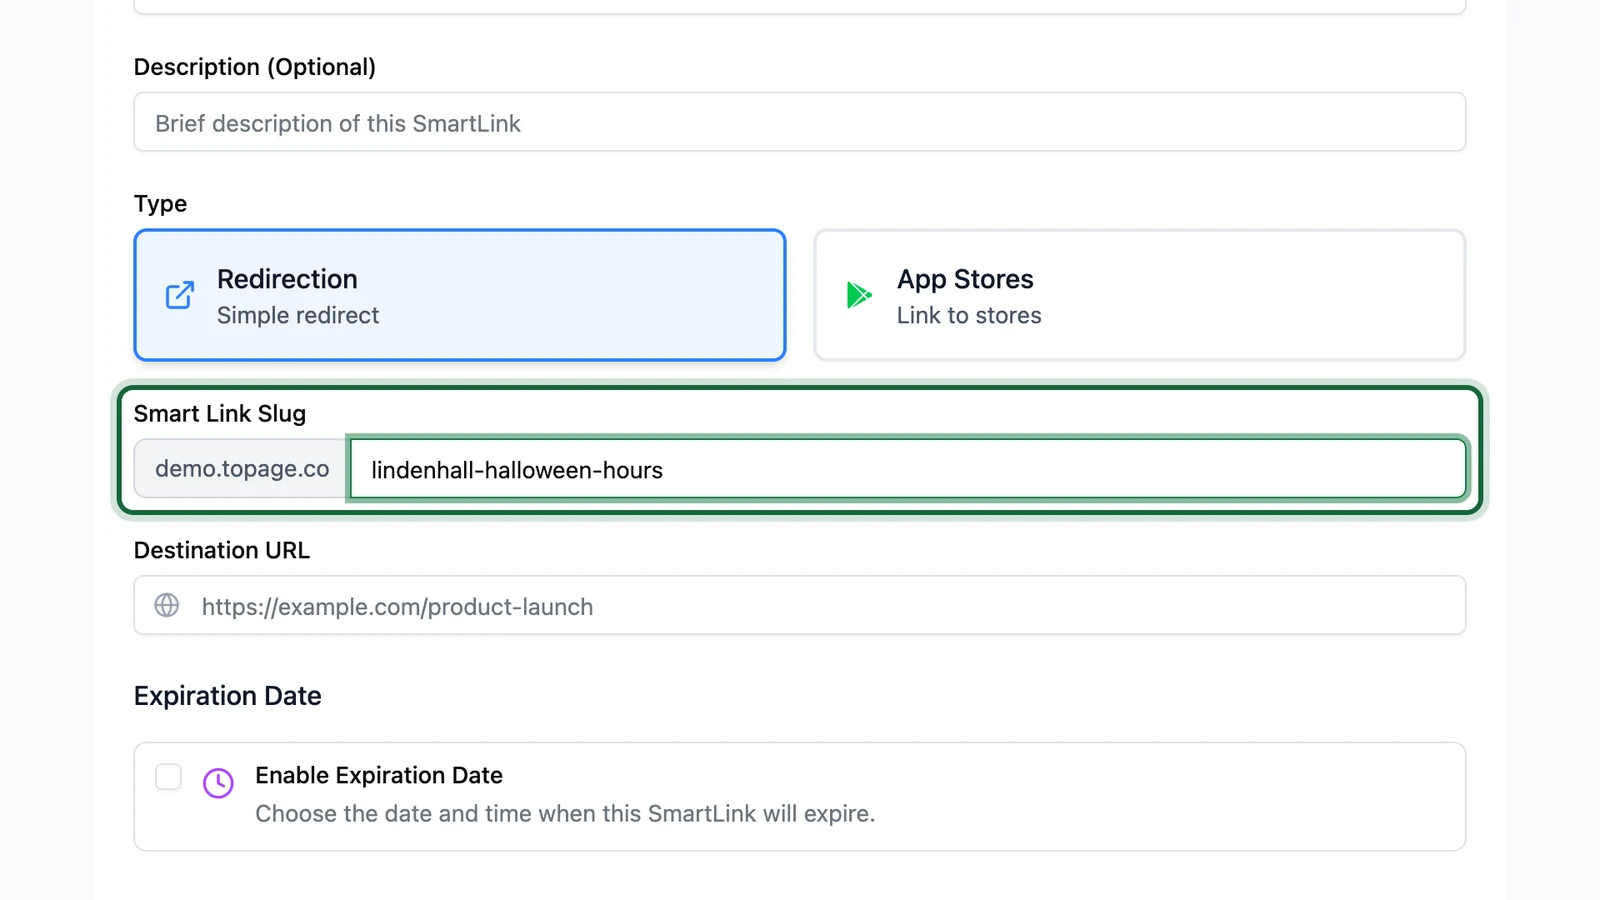Click the 'Link to stores' subtitle
This screenshot has width=1600, height=900.
click(969, 315)
